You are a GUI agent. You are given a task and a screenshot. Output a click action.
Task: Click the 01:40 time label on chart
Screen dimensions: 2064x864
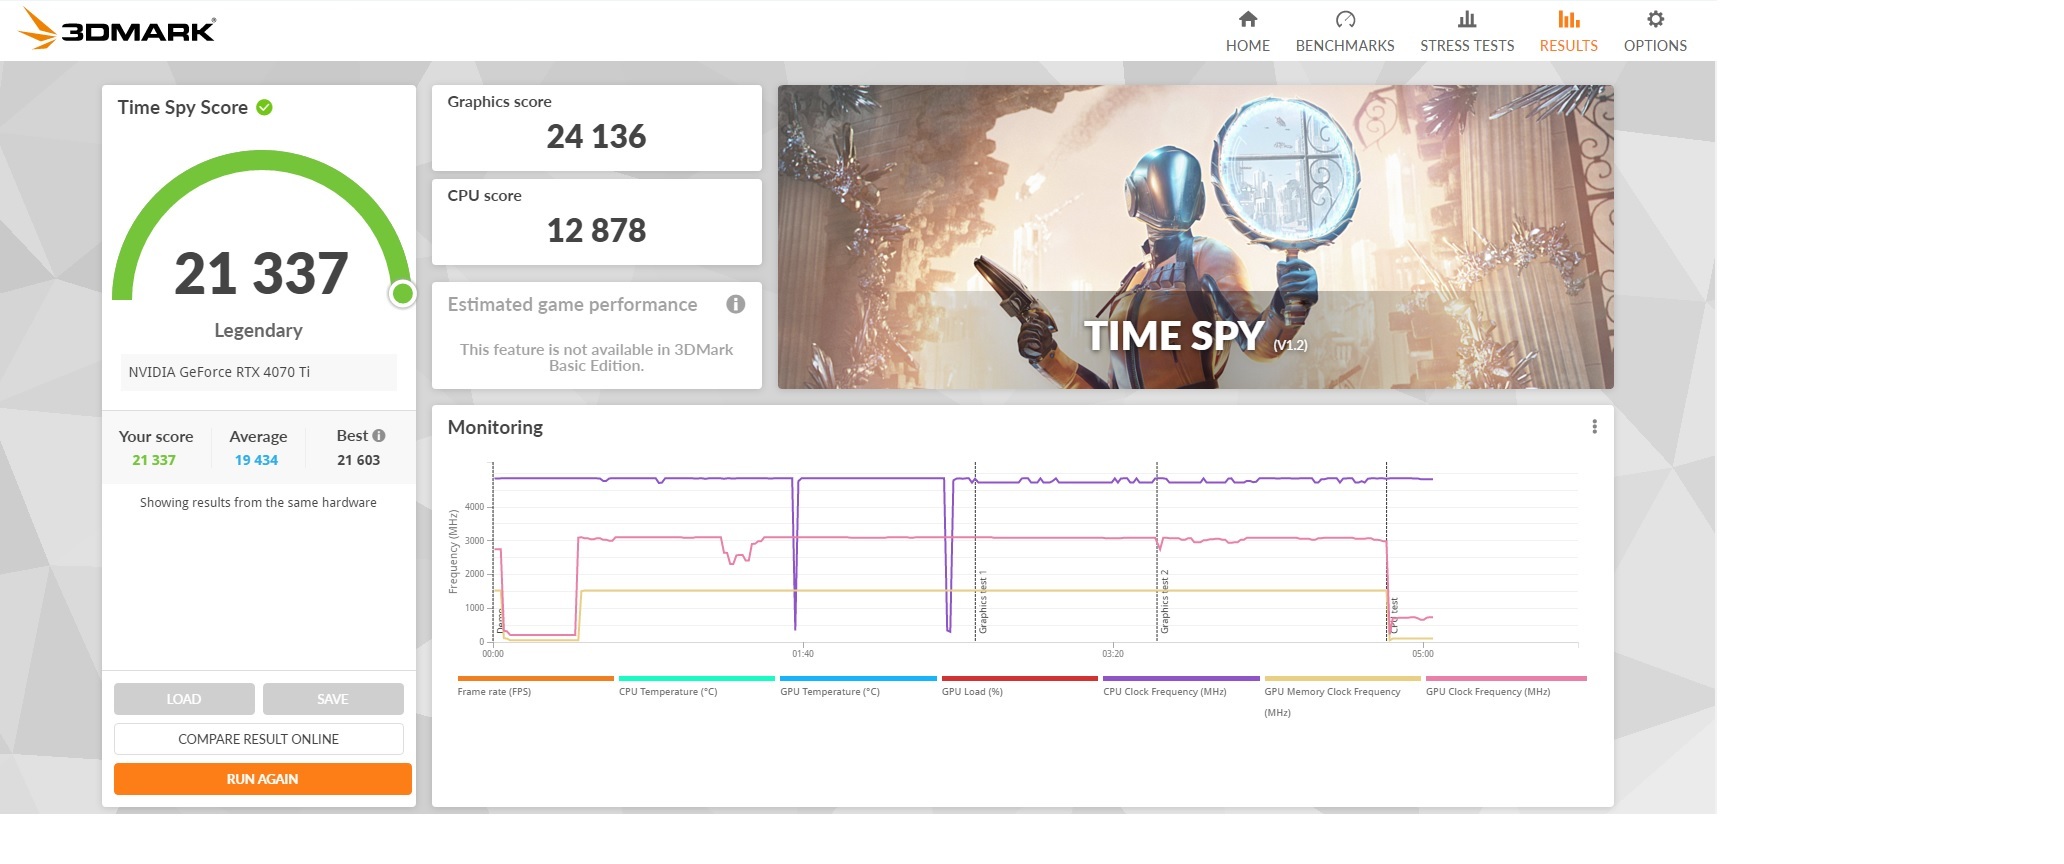tap(803, 654)
